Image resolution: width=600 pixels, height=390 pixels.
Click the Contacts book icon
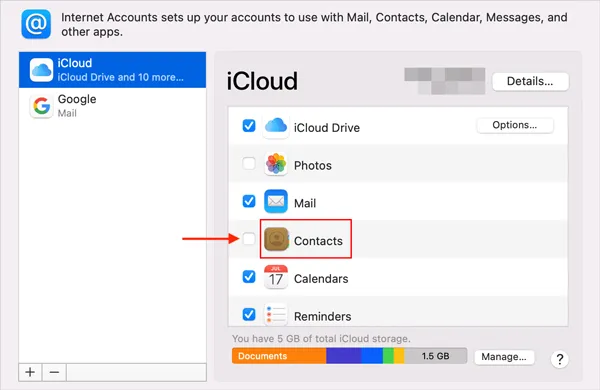click(x=276, y=239)
